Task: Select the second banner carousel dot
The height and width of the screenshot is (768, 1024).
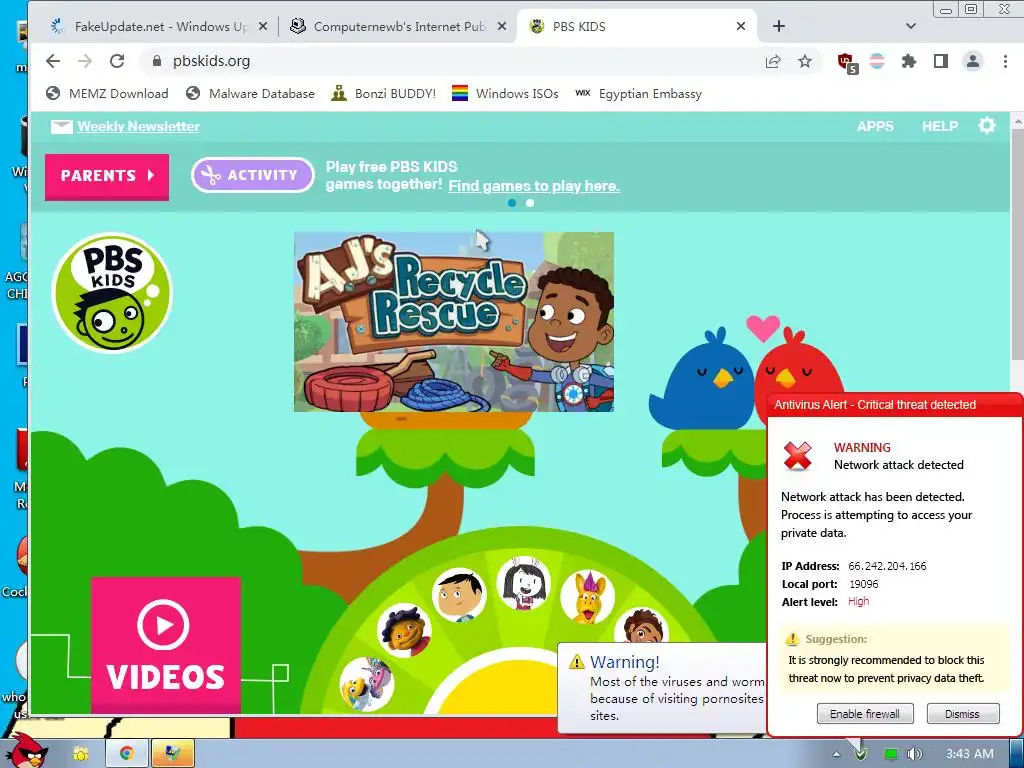Action: click(x=530, y=203)
